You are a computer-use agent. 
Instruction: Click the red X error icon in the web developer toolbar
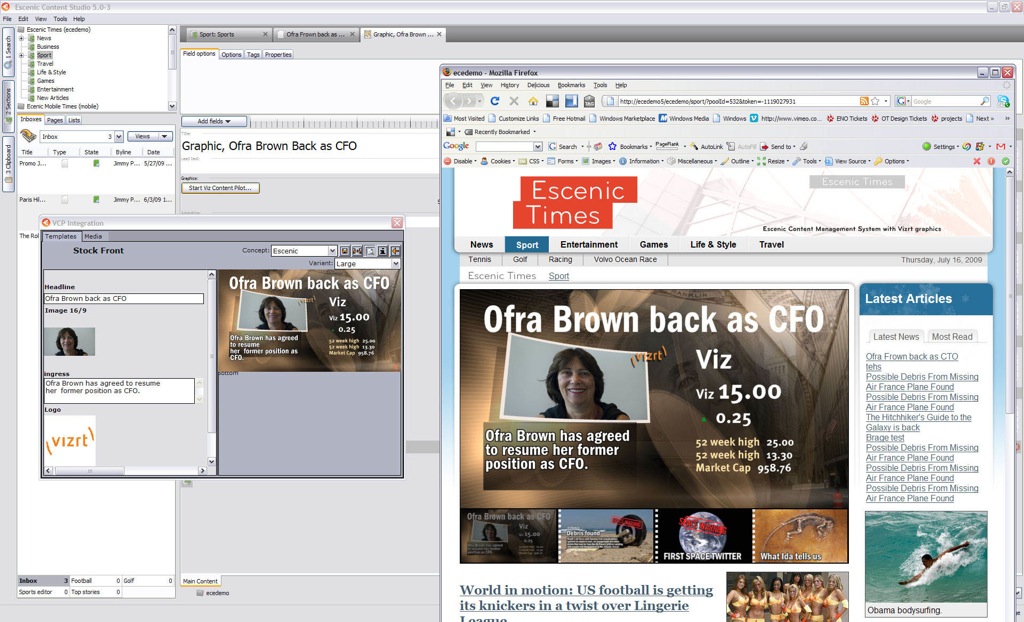tap(977, 161)
